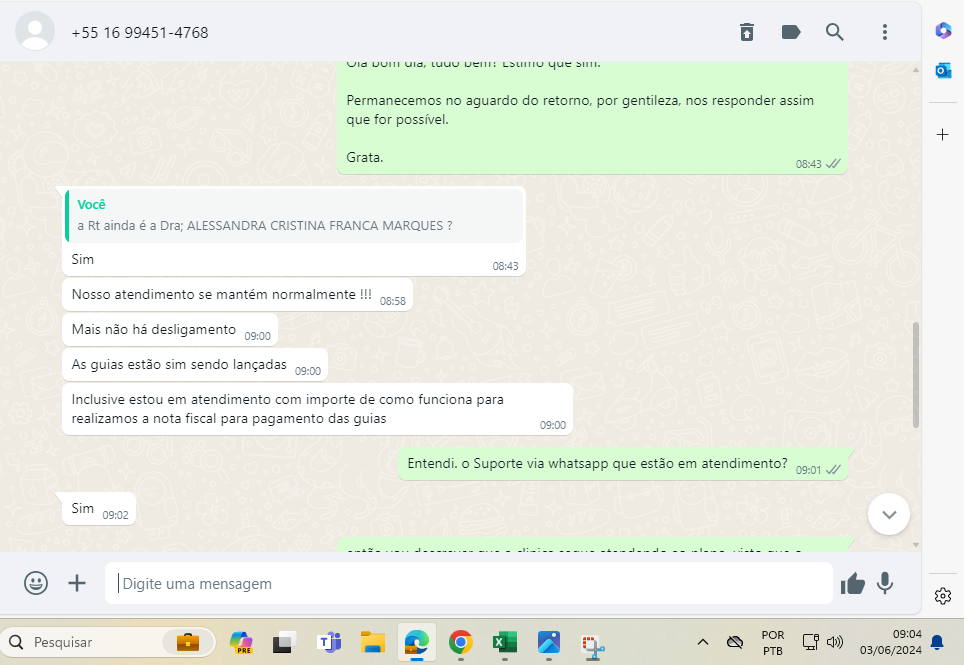The height and width of the screenshot is (665, 964).
Task: Add a new app to the Edge sidebar
Action: pyautogui.click(x=942, y=135)
